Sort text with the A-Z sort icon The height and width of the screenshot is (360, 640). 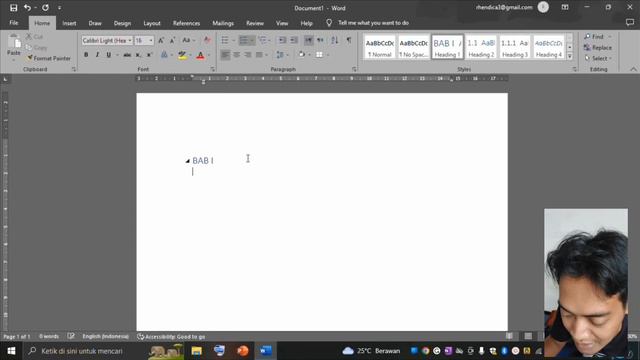coord(335,40)
